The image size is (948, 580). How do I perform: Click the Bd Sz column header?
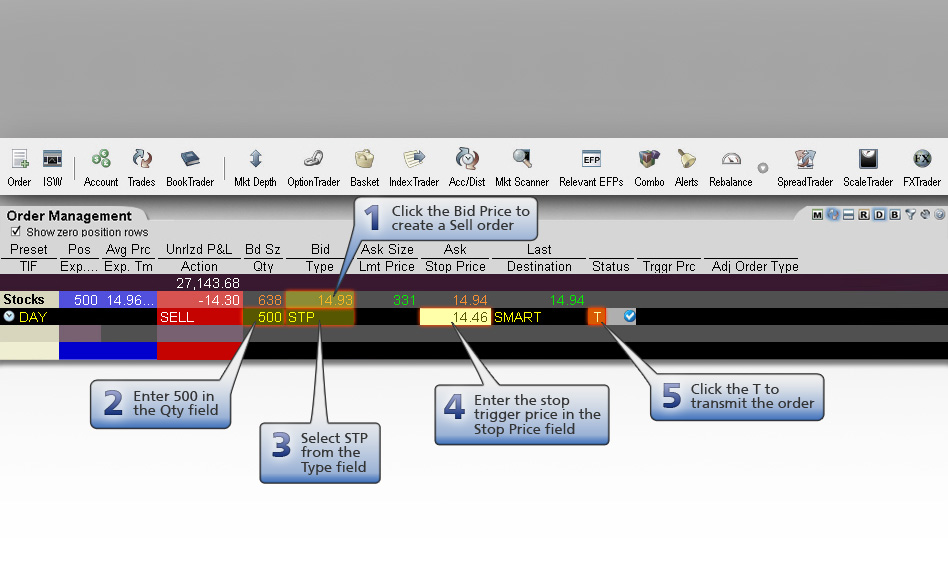tap(262, 249)
